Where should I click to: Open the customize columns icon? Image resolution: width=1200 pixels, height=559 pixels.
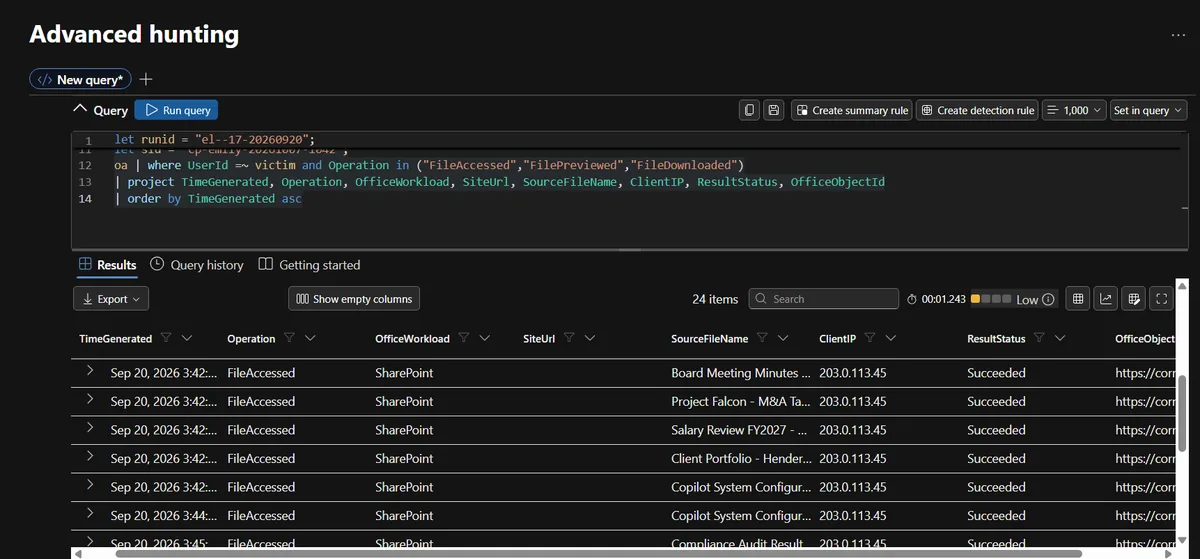pyautogui.click(x=1133, y=298)
